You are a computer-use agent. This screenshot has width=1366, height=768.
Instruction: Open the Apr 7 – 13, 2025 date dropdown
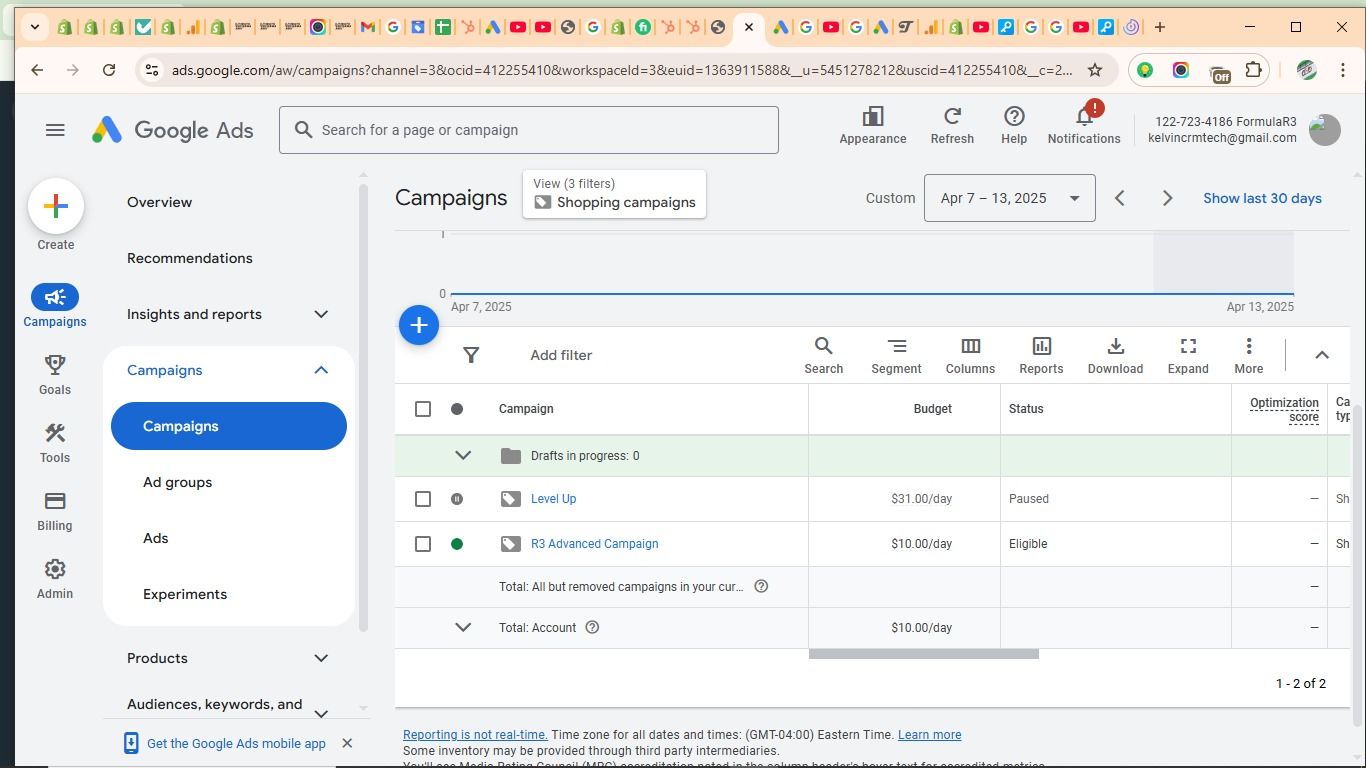pos(1009,198)
